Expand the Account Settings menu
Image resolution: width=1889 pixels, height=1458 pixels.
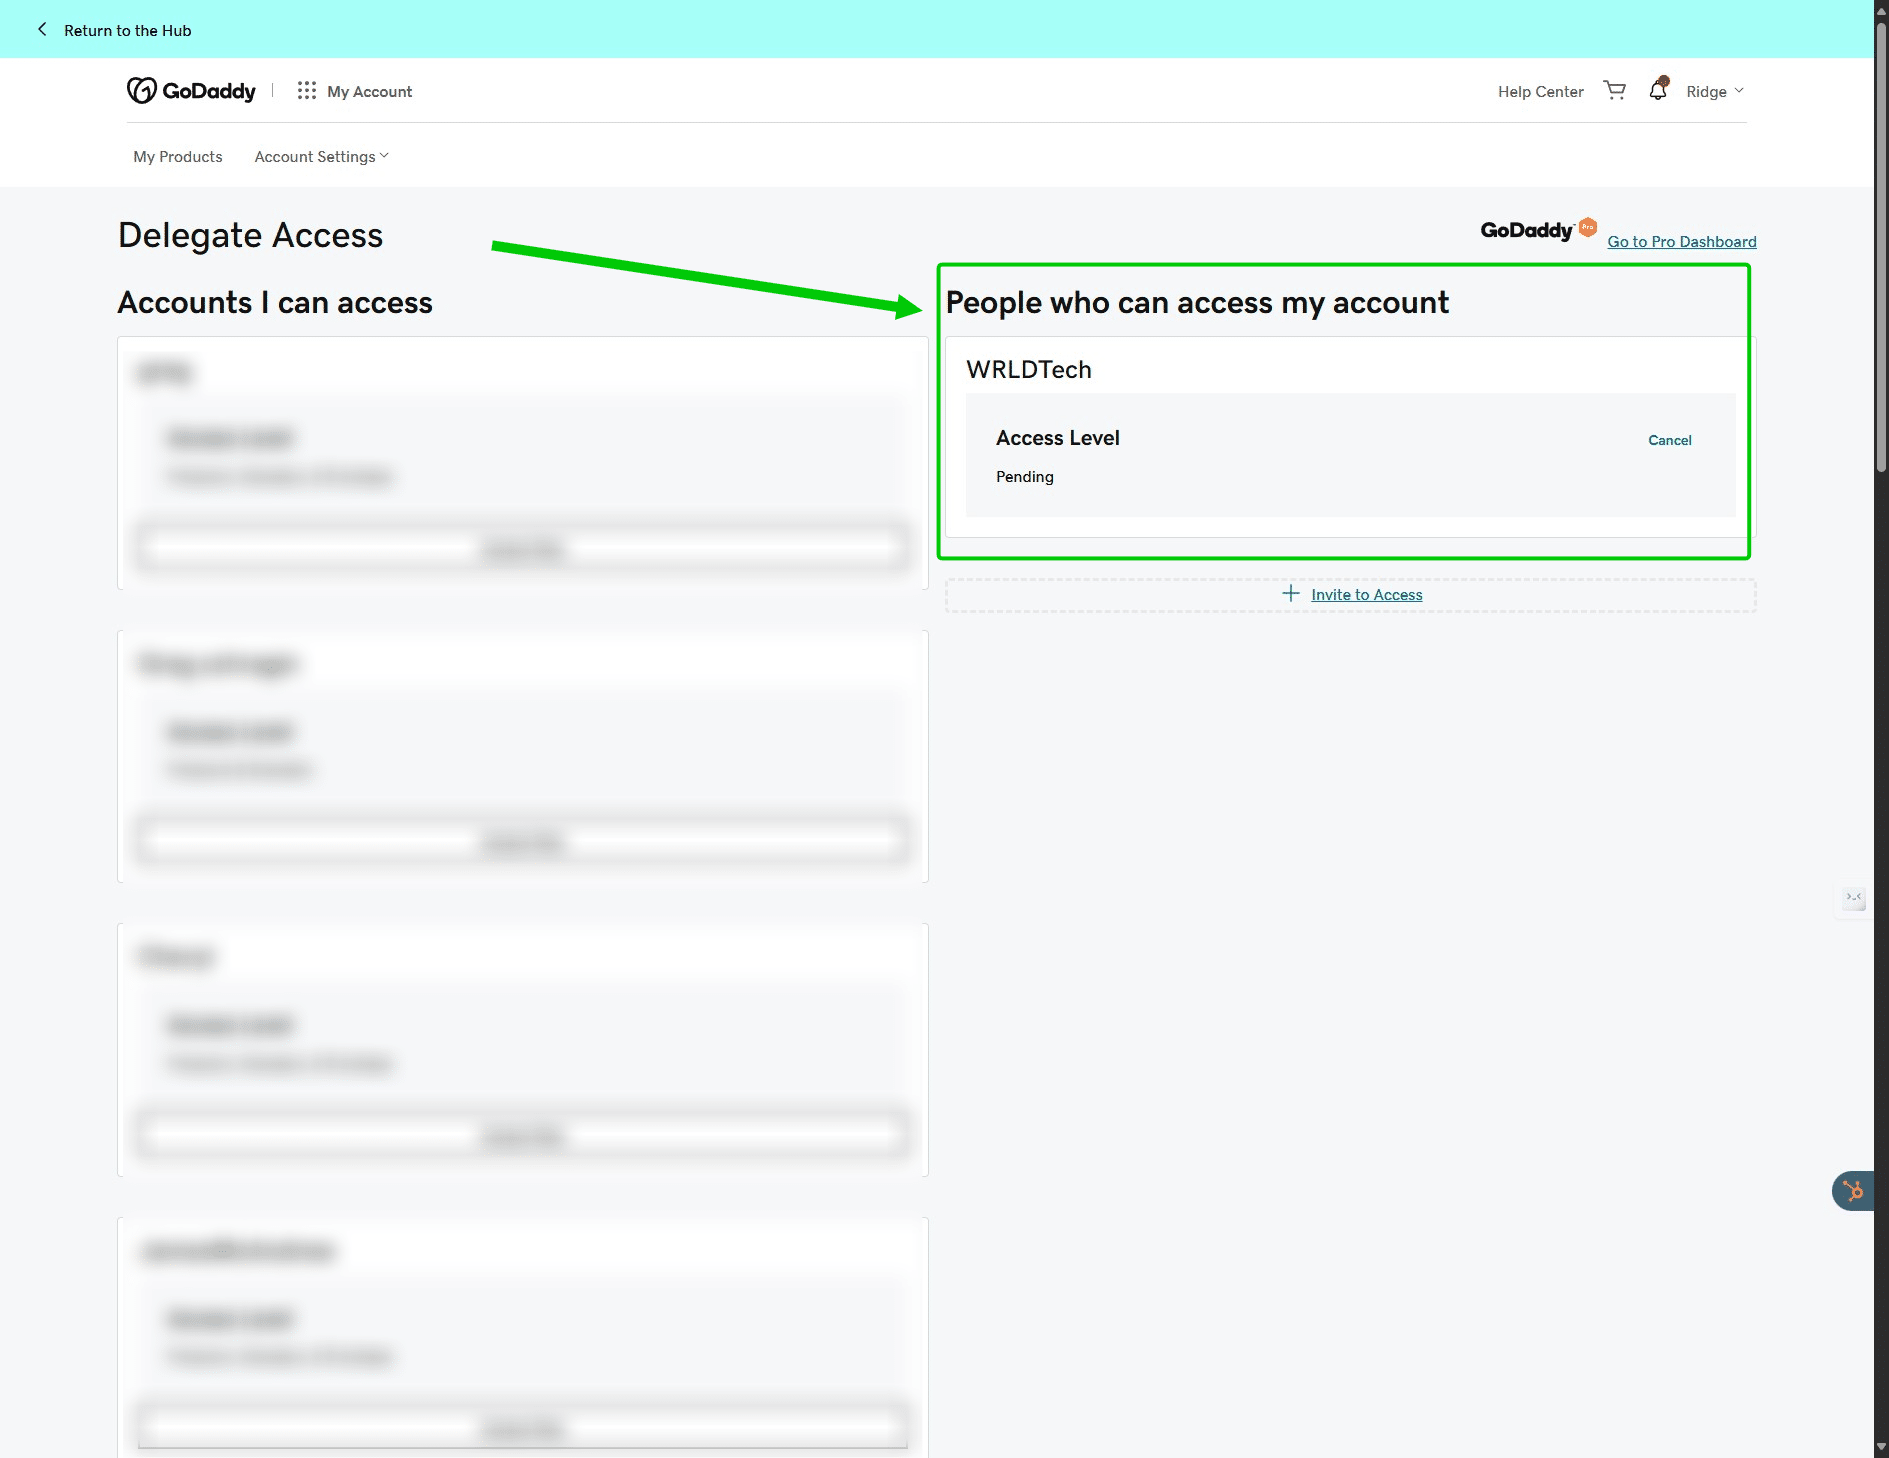click(x=321, y=157)
